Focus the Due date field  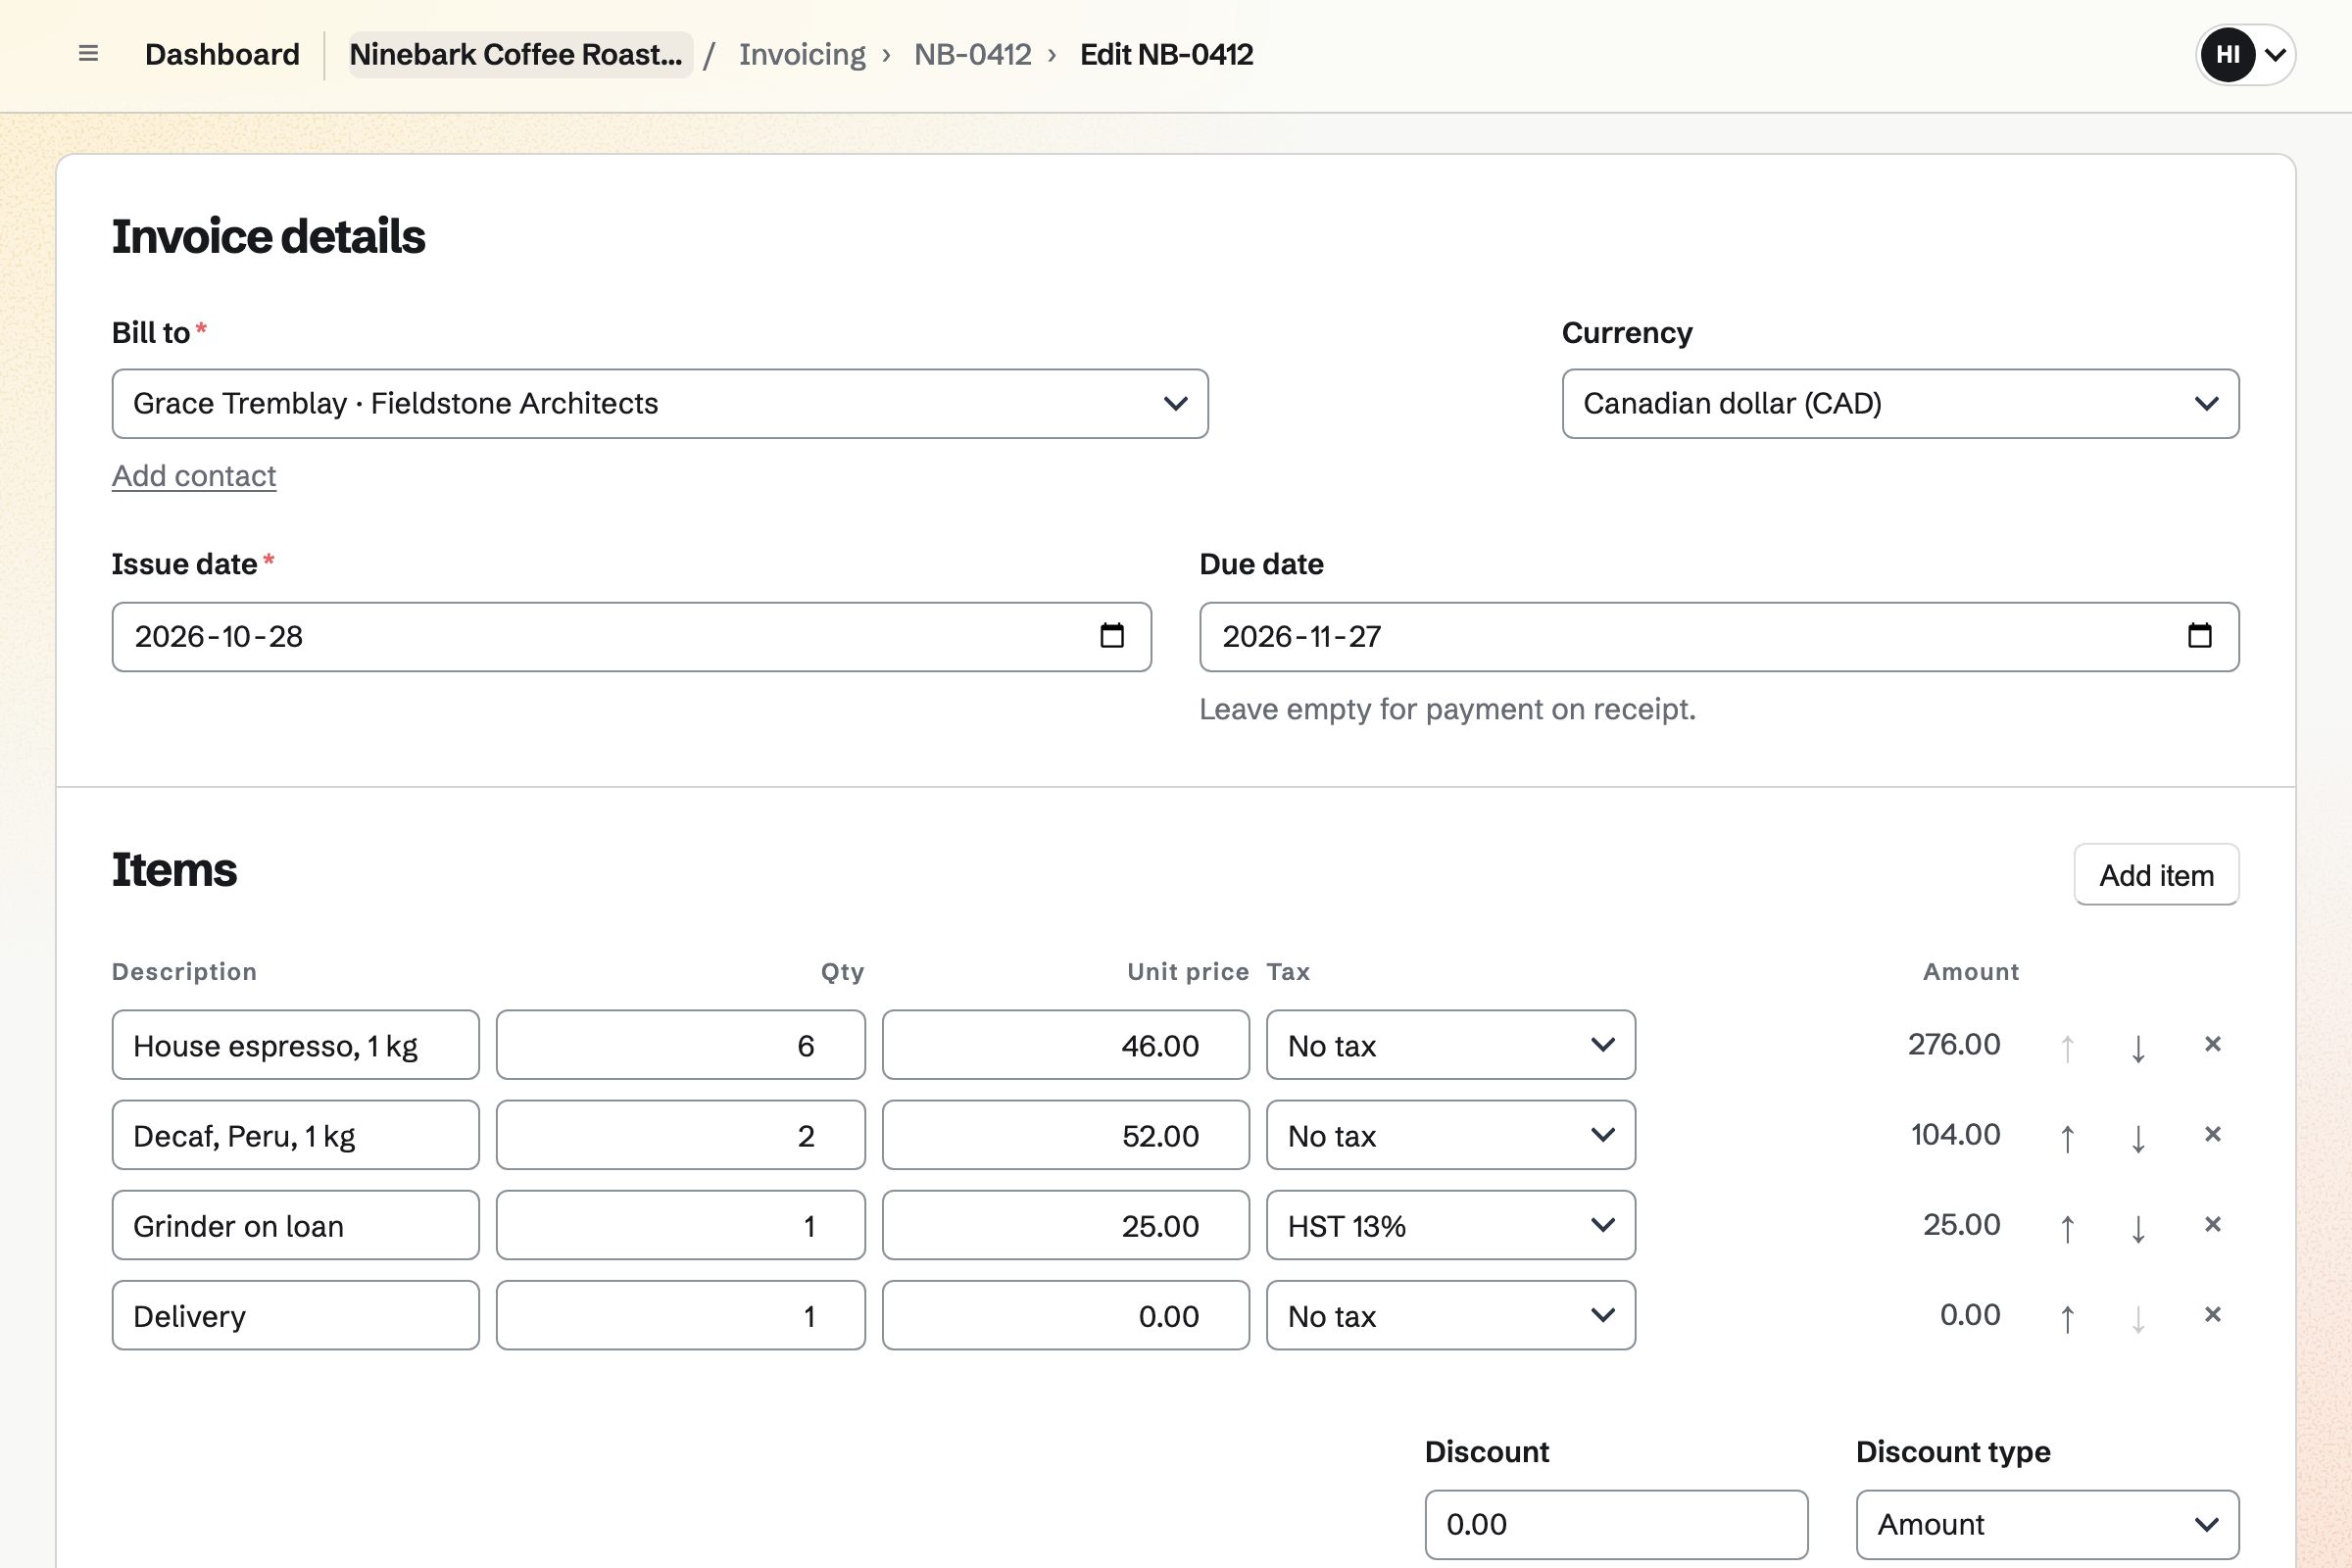(1718, 636)
